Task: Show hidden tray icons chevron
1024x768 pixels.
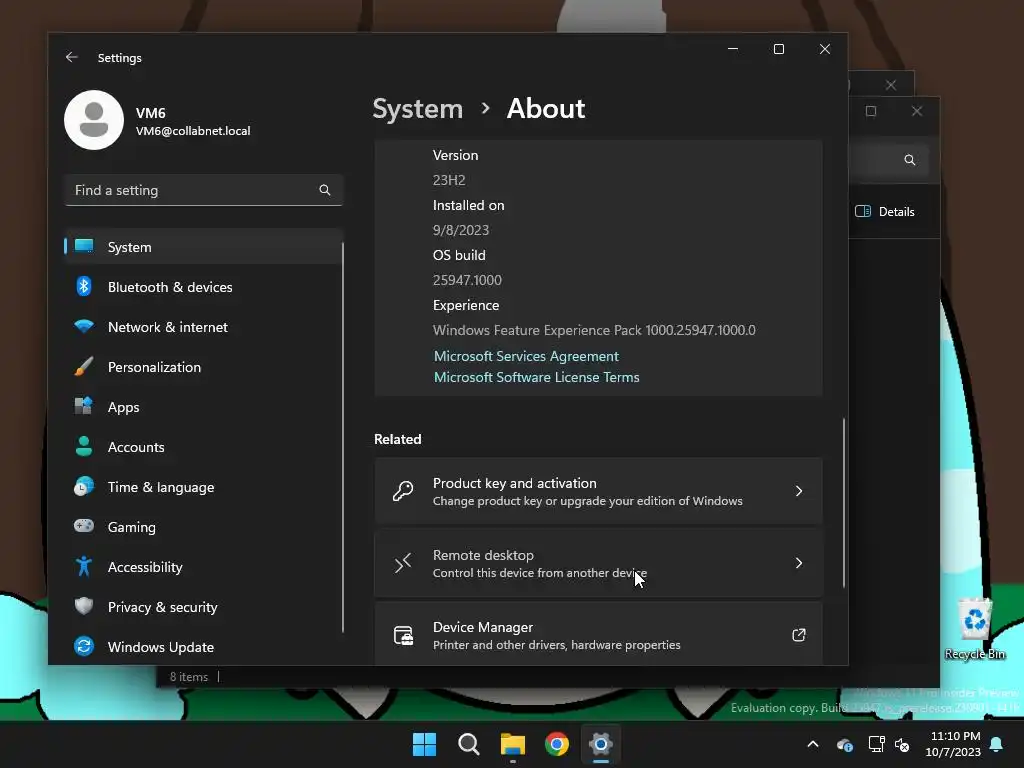Action: (x=813, y=744)
